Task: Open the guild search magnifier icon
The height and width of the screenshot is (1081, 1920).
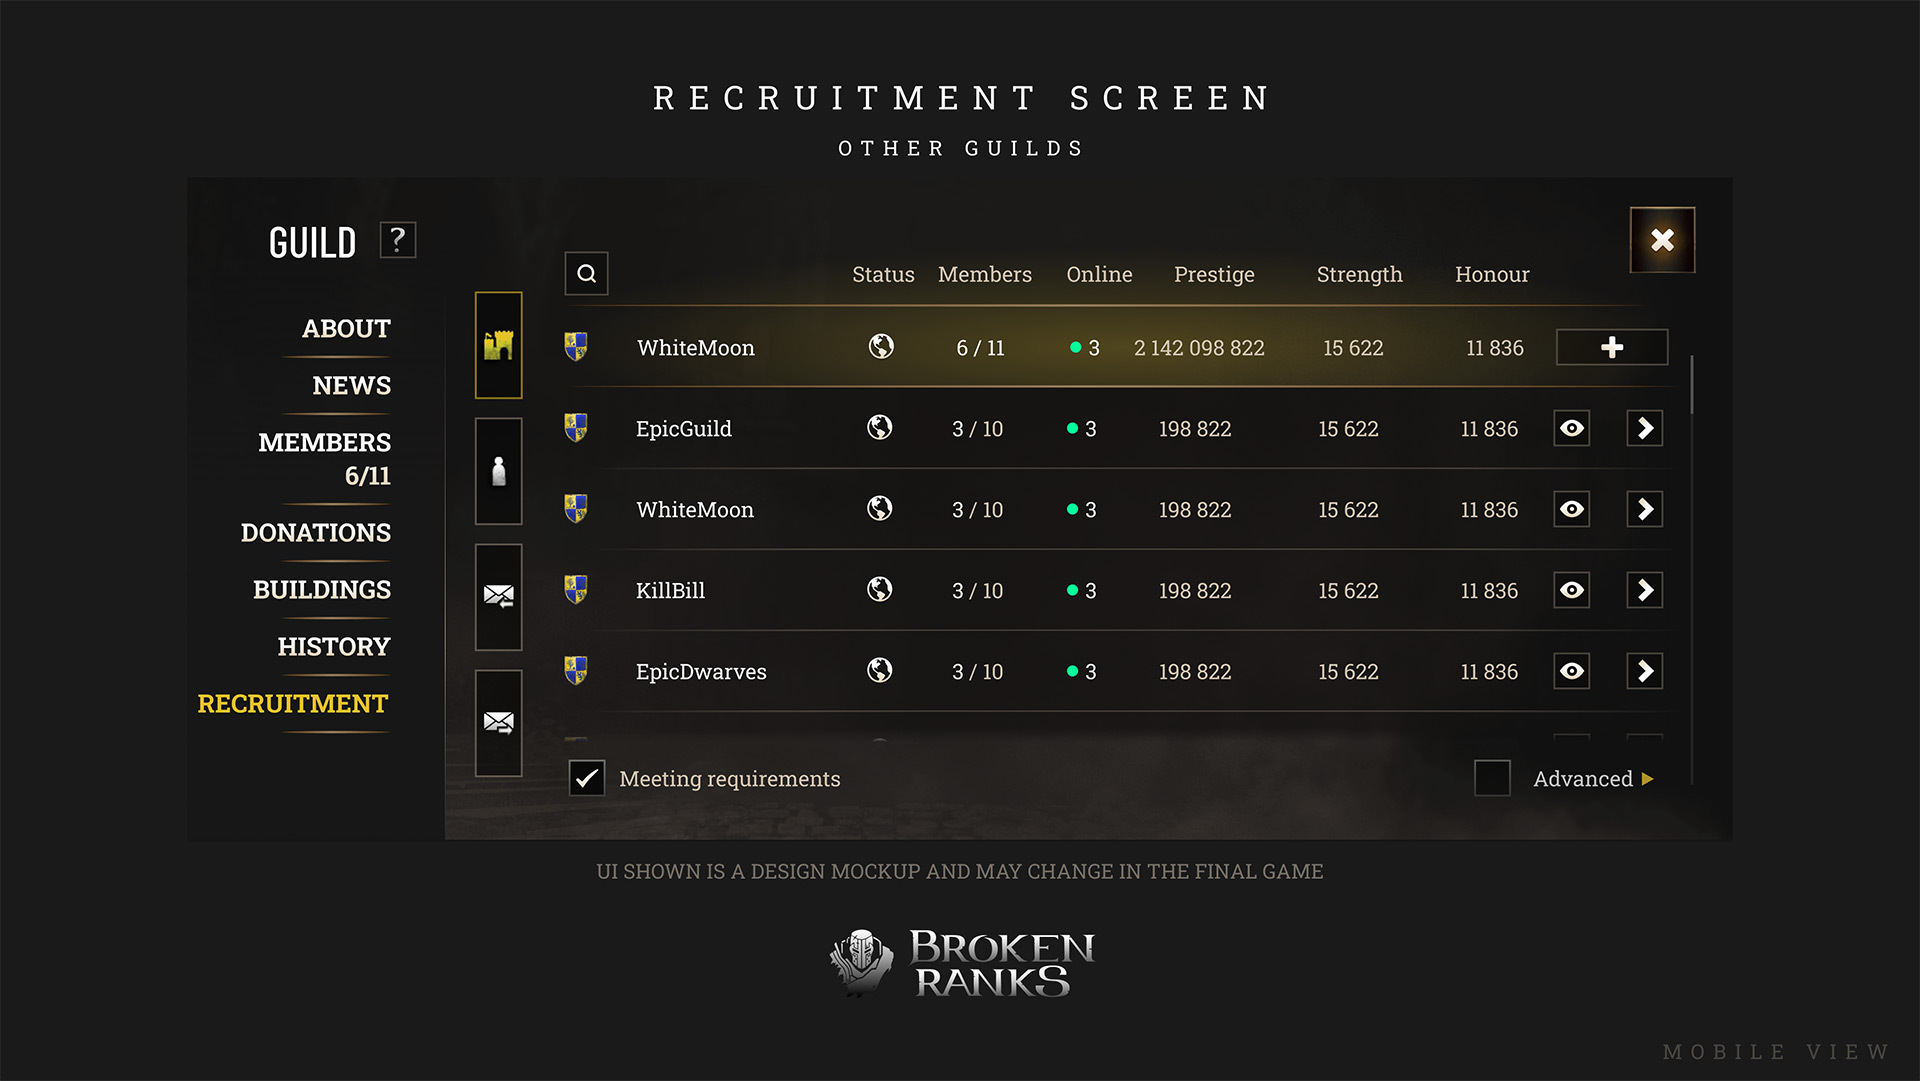Action: click(x=586, y=273)
